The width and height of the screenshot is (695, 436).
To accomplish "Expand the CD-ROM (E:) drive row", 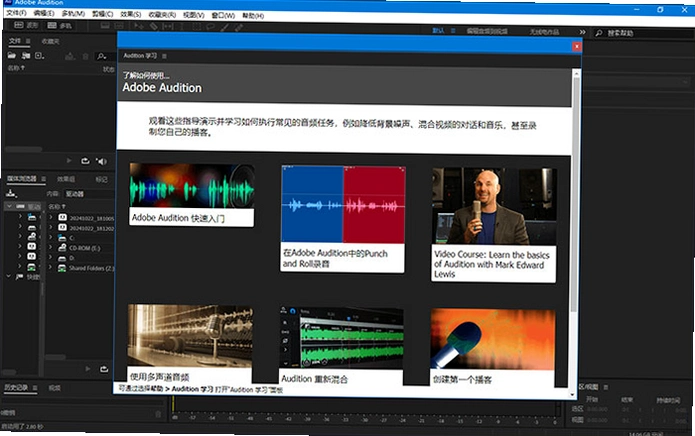I will tap(51, 247).
